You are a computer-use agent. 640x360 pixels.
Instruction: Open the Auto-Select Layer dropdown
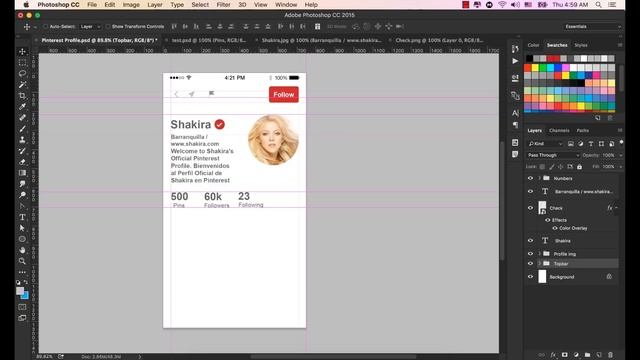point(90,27)
